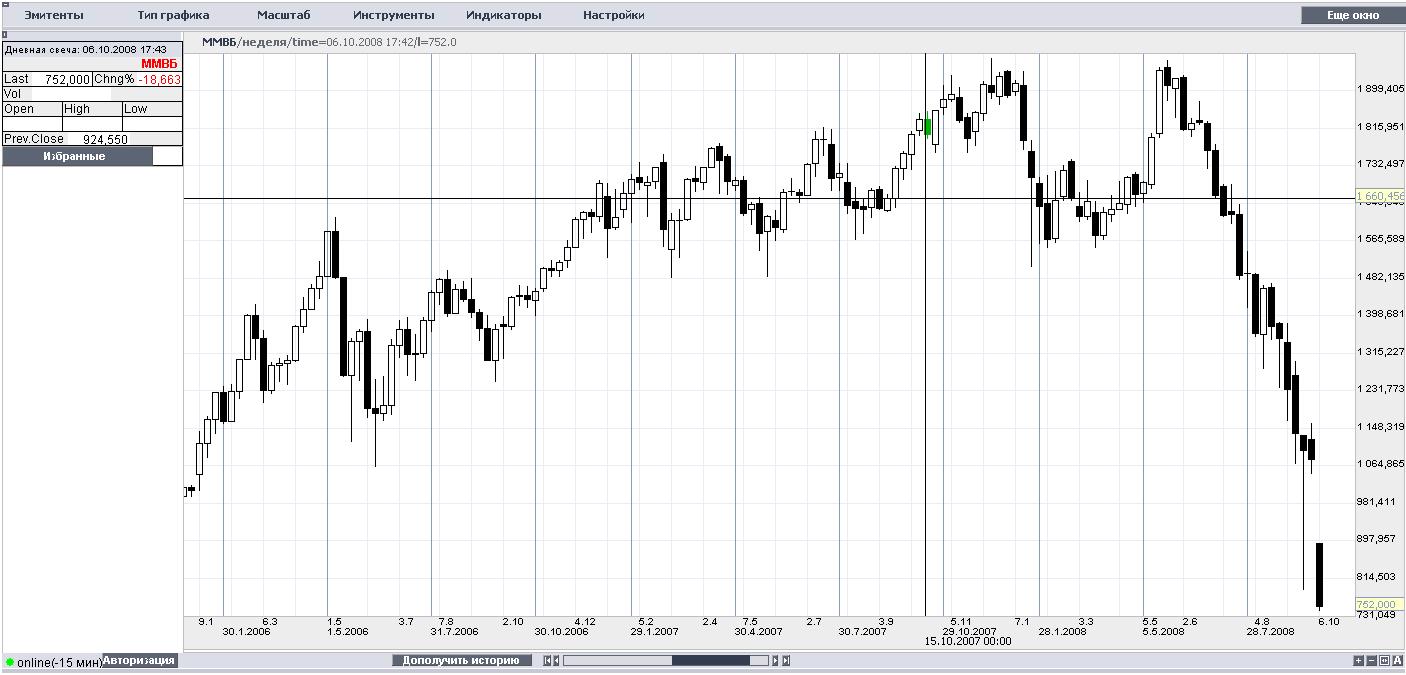Click the white box beside Избранные
The height and width of the screenshot is (675, 1406).
[168, 156]
